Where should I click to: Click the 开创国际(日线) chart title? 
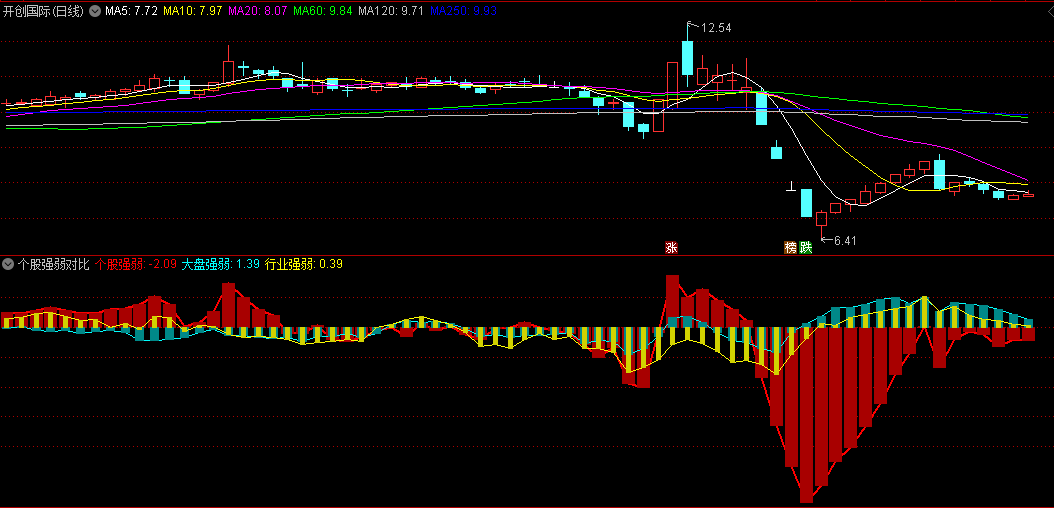[x=44, y=11]
